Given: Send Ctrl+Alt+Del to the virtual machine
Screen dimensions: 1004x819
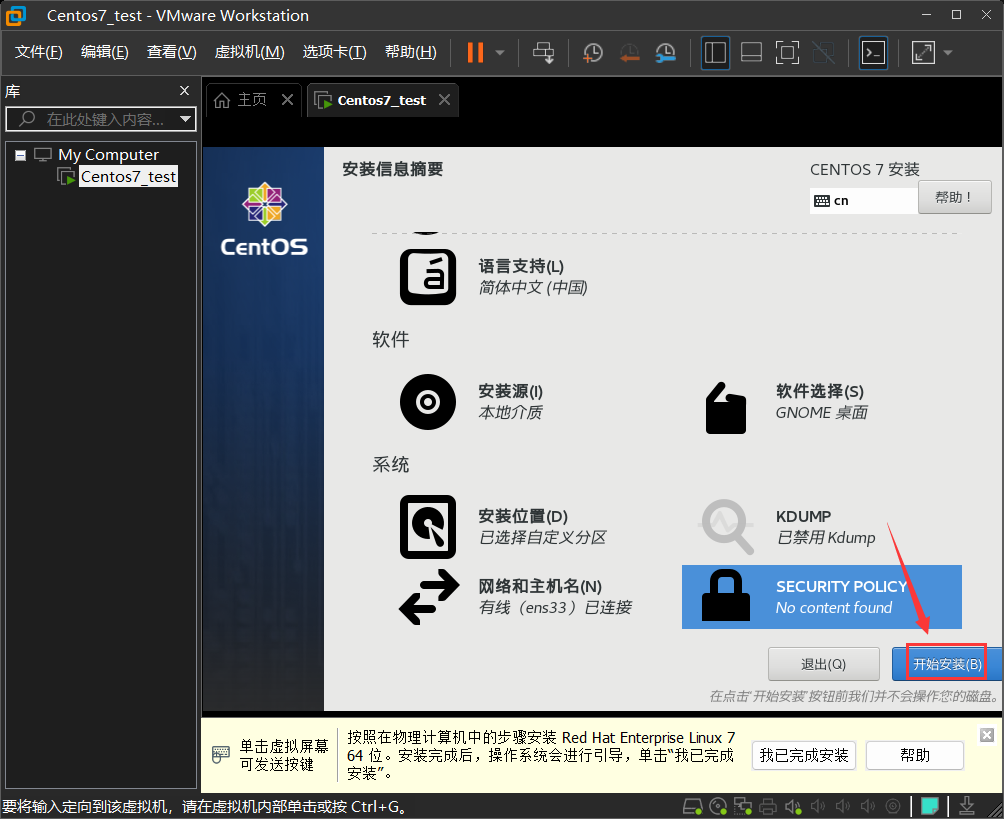Looking at the screenshot, I should [x=544, y=53].
